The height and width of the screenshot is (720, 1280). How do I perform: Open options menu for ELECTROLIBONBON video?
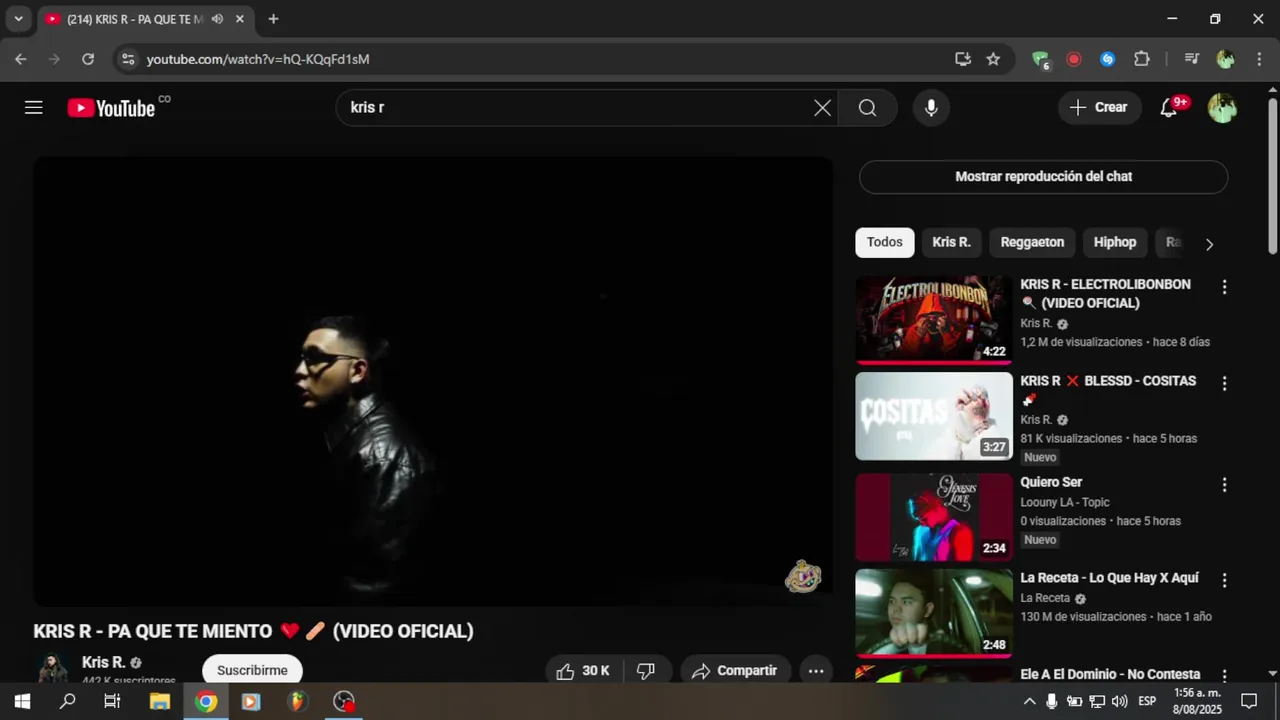click(x=1224, y=287)
